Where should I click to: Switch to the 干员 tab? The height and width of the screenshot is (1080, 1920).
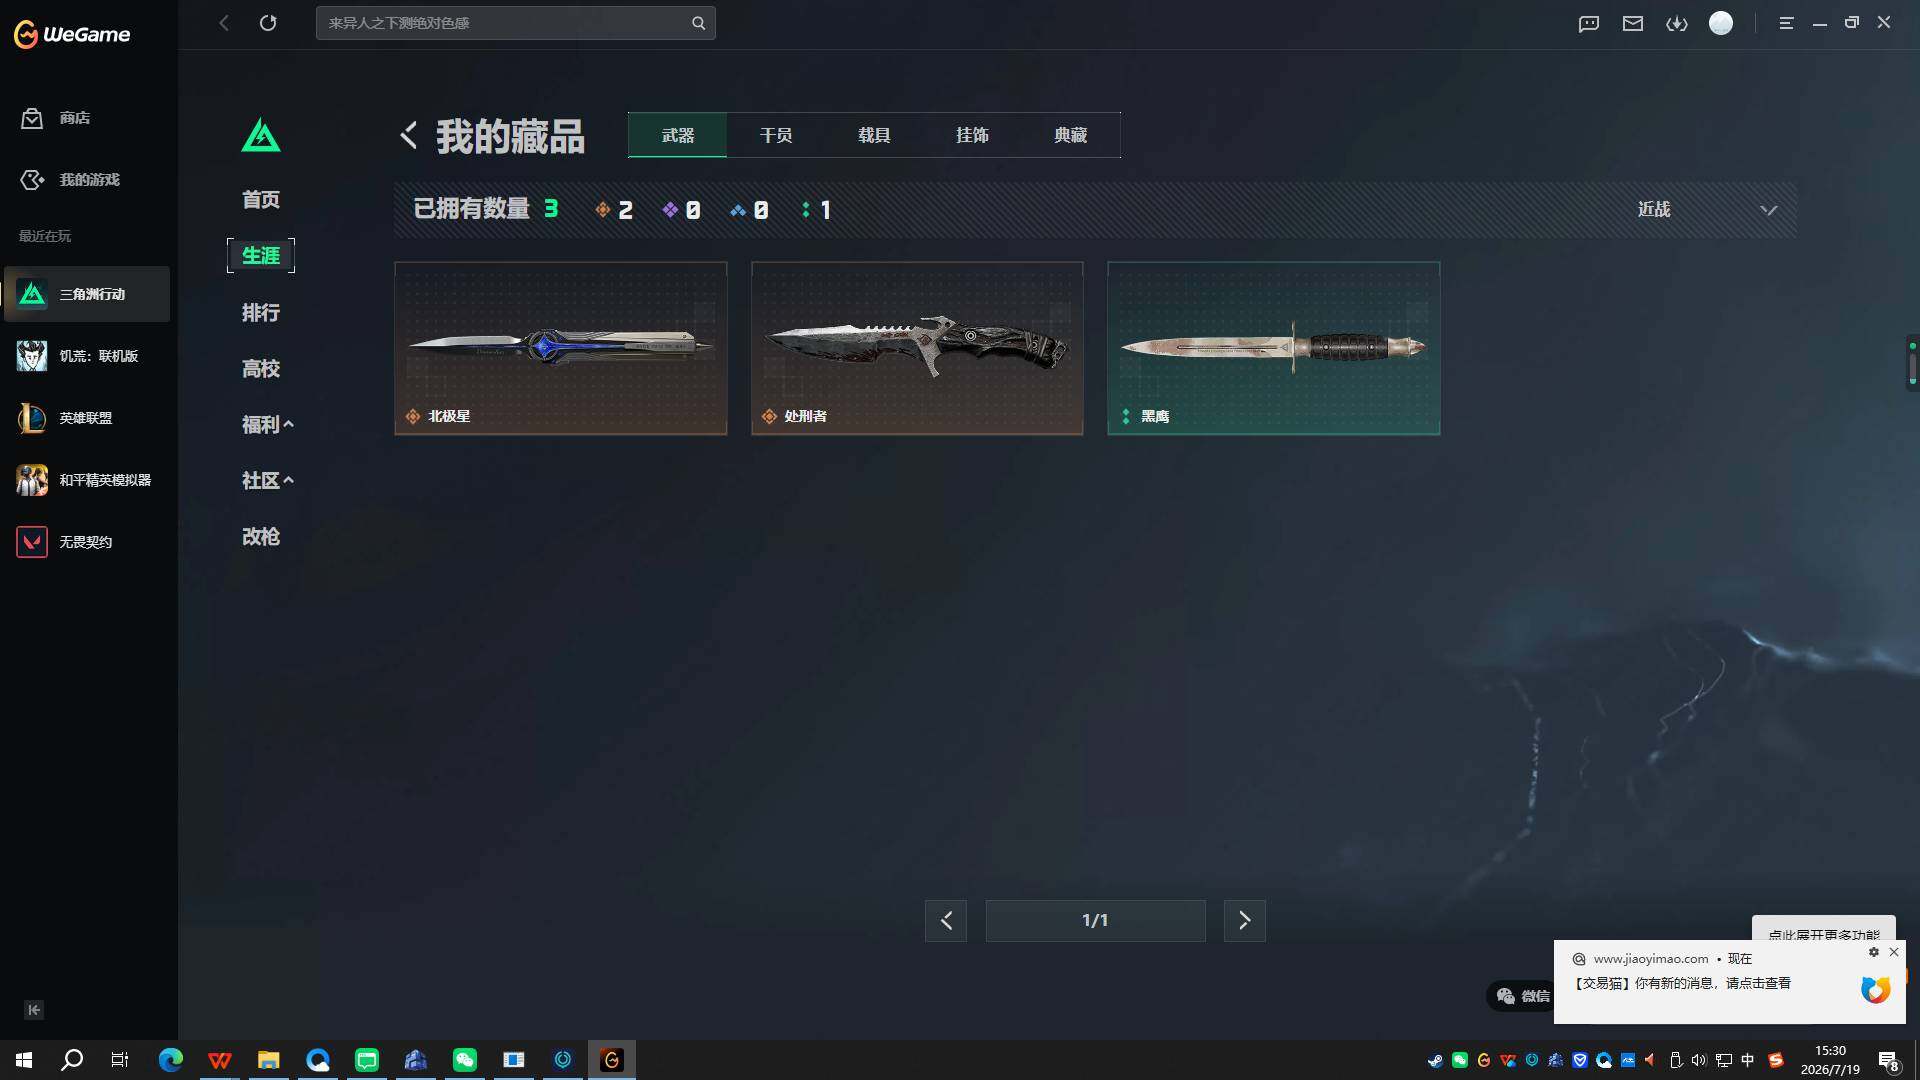pyautogui.click(x=776, y=135)
